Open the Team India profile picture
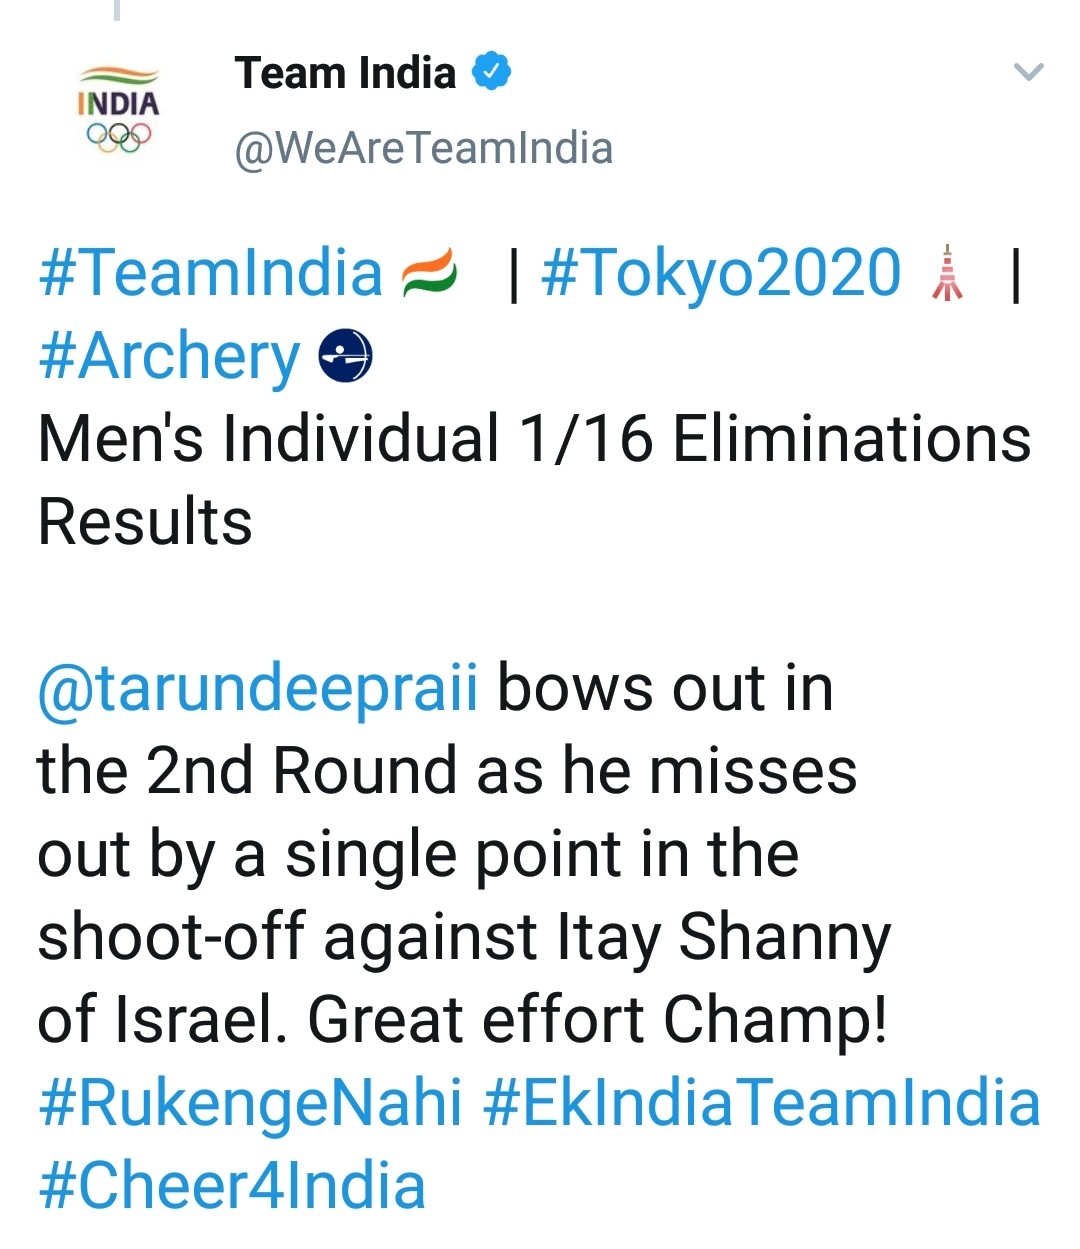The width and height of the screenshot is (1080, 1249). point(118,110)
